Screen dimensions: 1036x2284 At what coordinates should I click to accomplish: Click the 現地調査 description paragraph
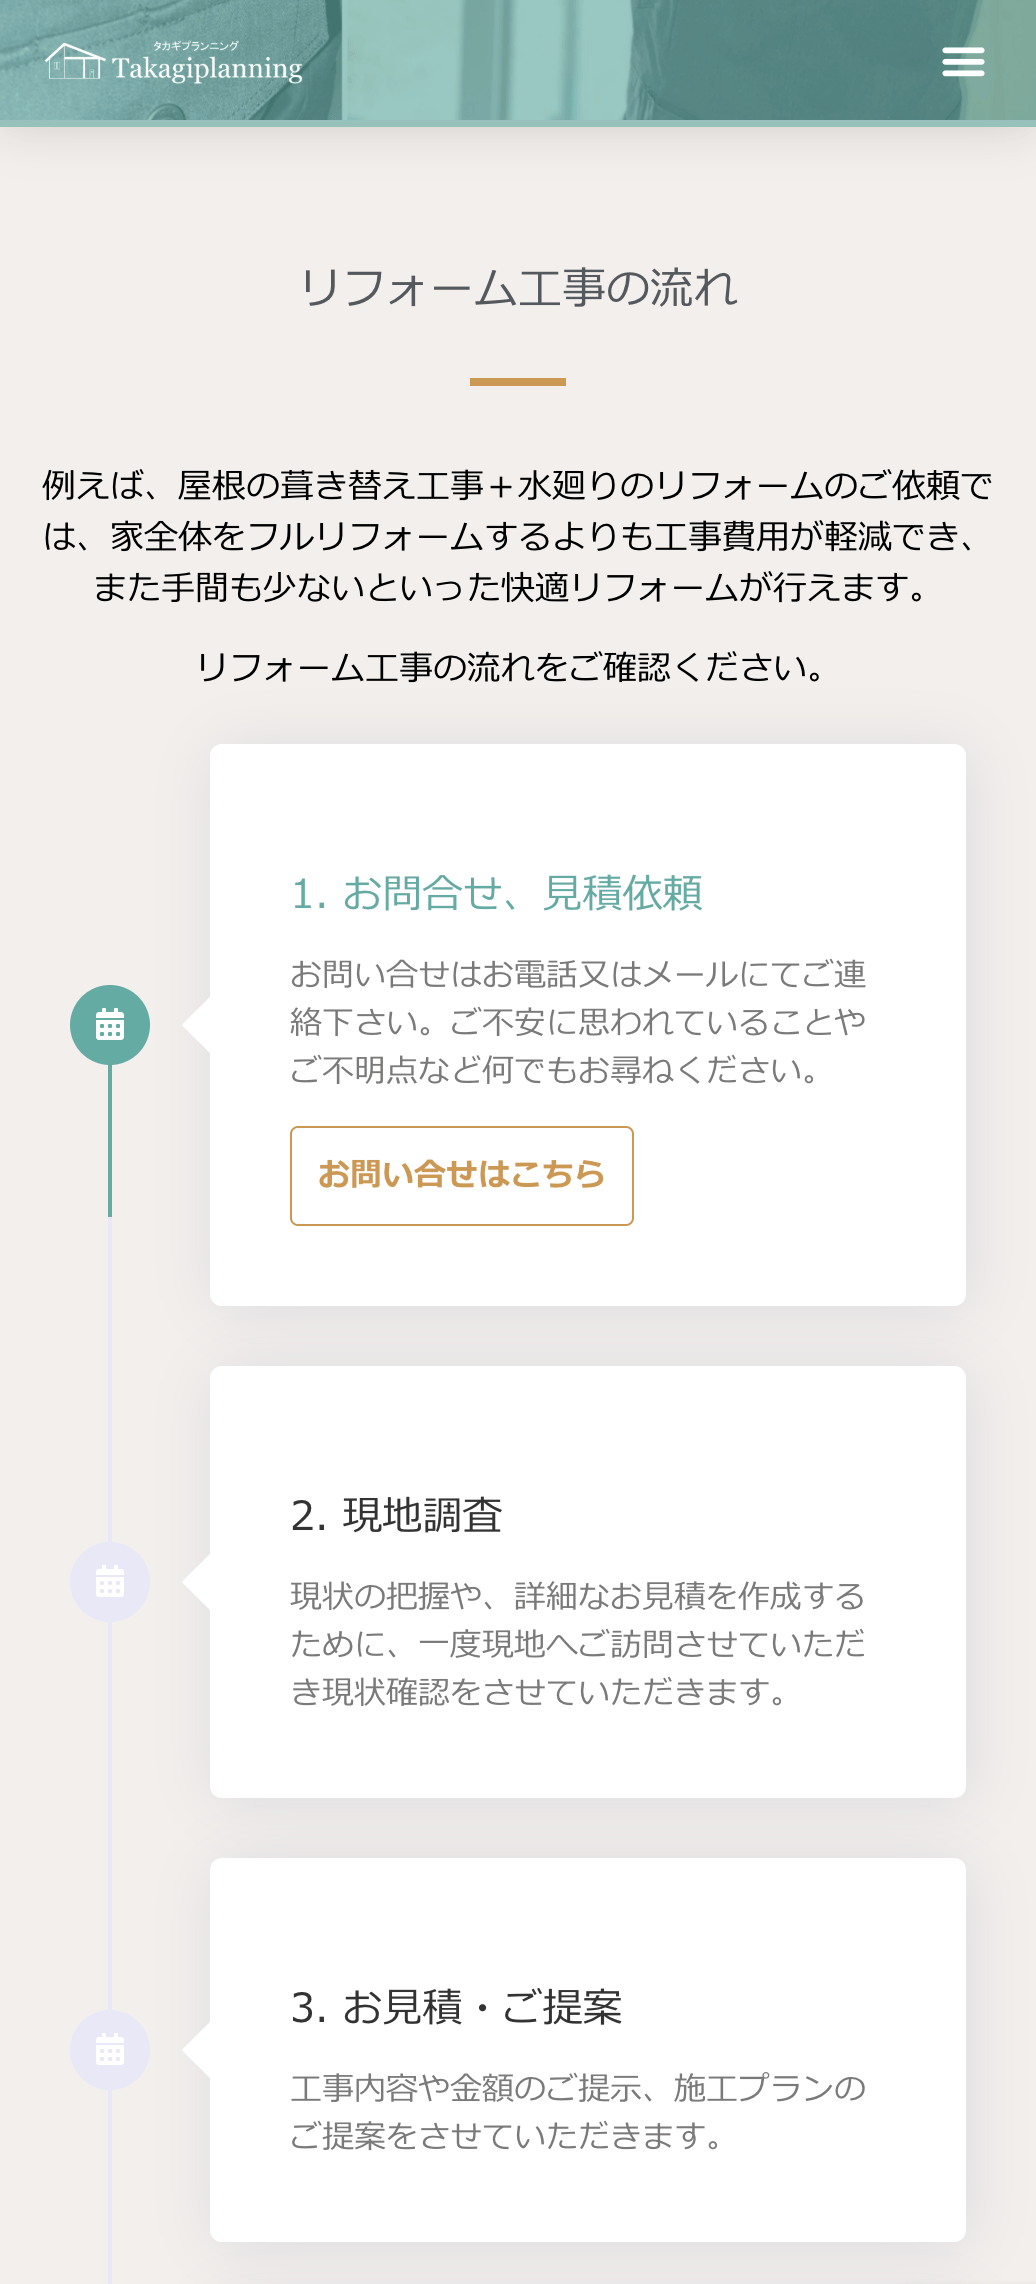(x=578, y=1644)
